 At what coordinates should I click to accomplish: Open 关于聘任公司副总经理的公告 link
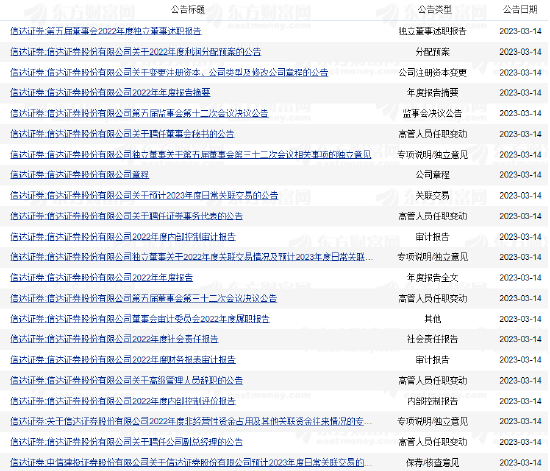[126, 442]
